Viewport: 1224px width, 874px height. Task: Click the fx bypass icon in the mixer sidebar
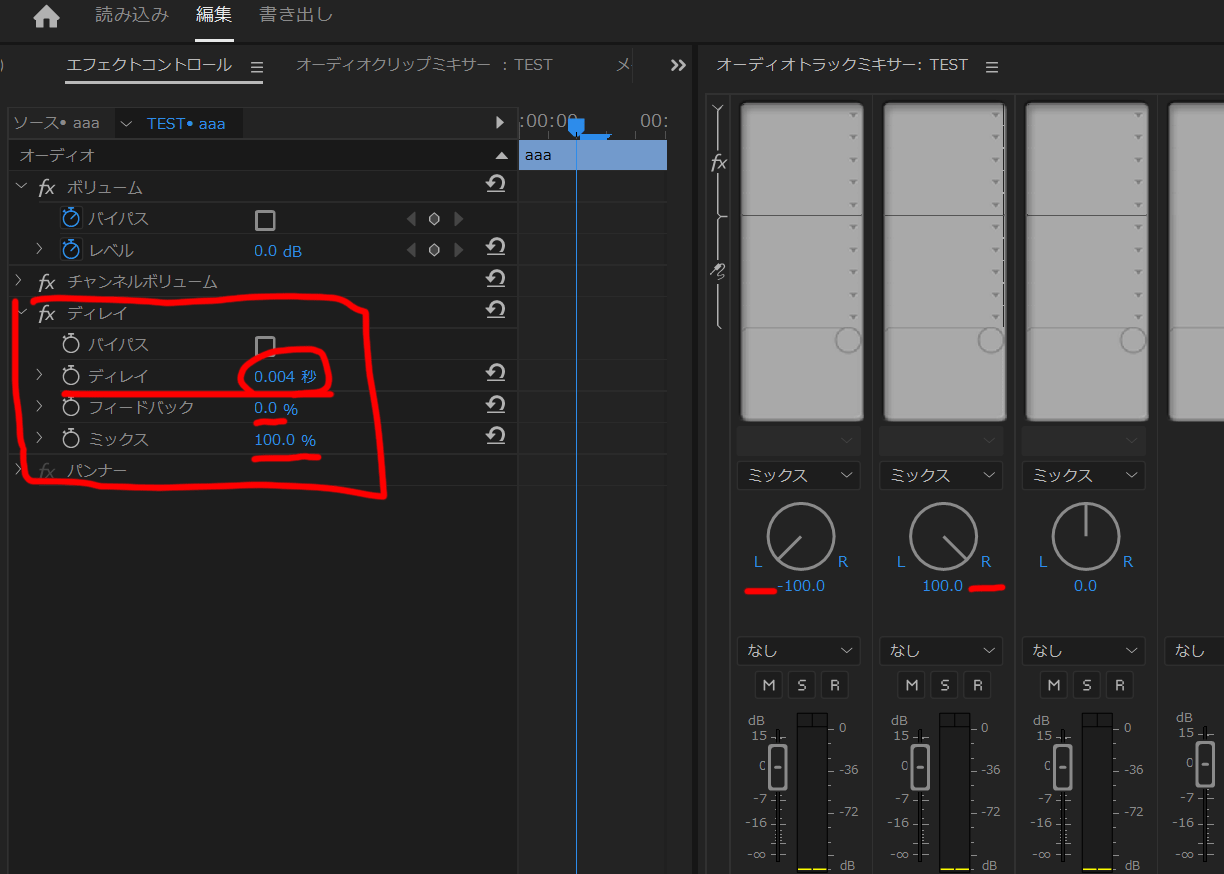pos(717,163)
